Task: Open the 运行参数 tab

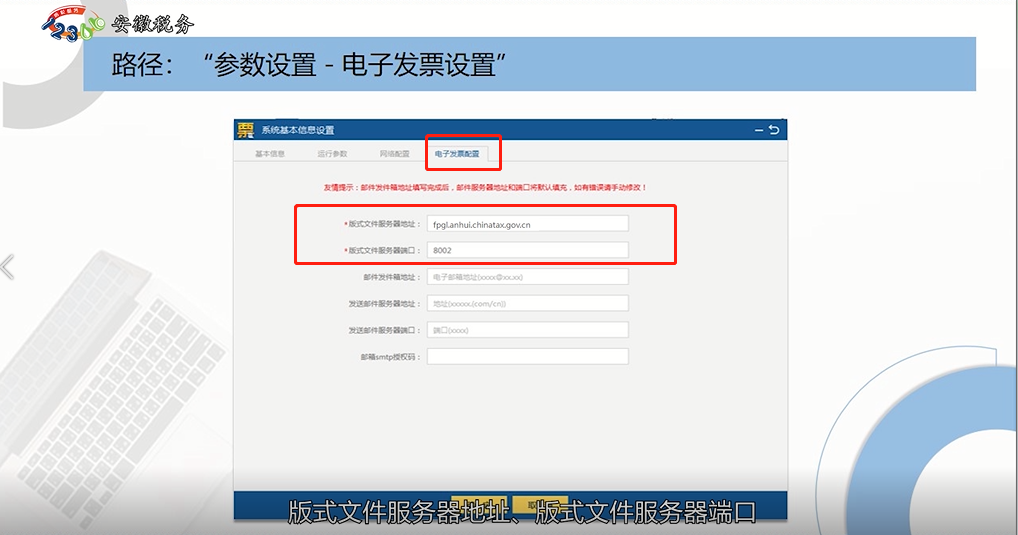Action: tap(332, 154)
